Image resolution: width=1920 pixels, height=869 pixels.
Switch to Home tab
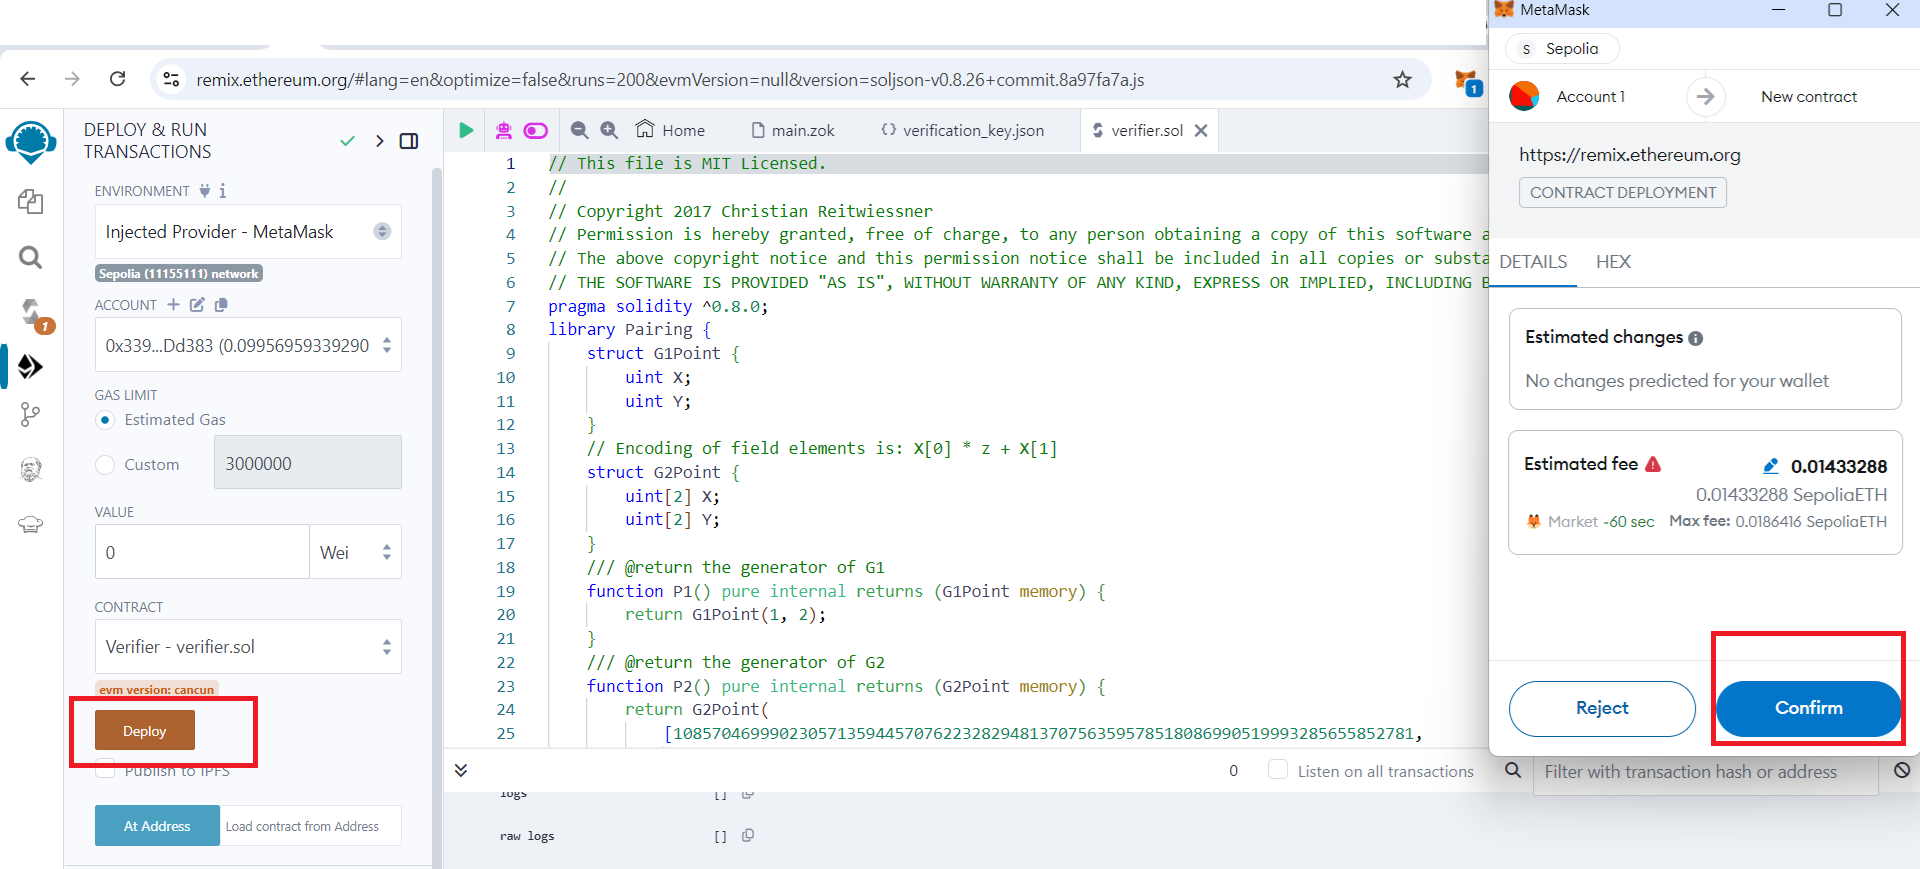[x=670, y=130]
